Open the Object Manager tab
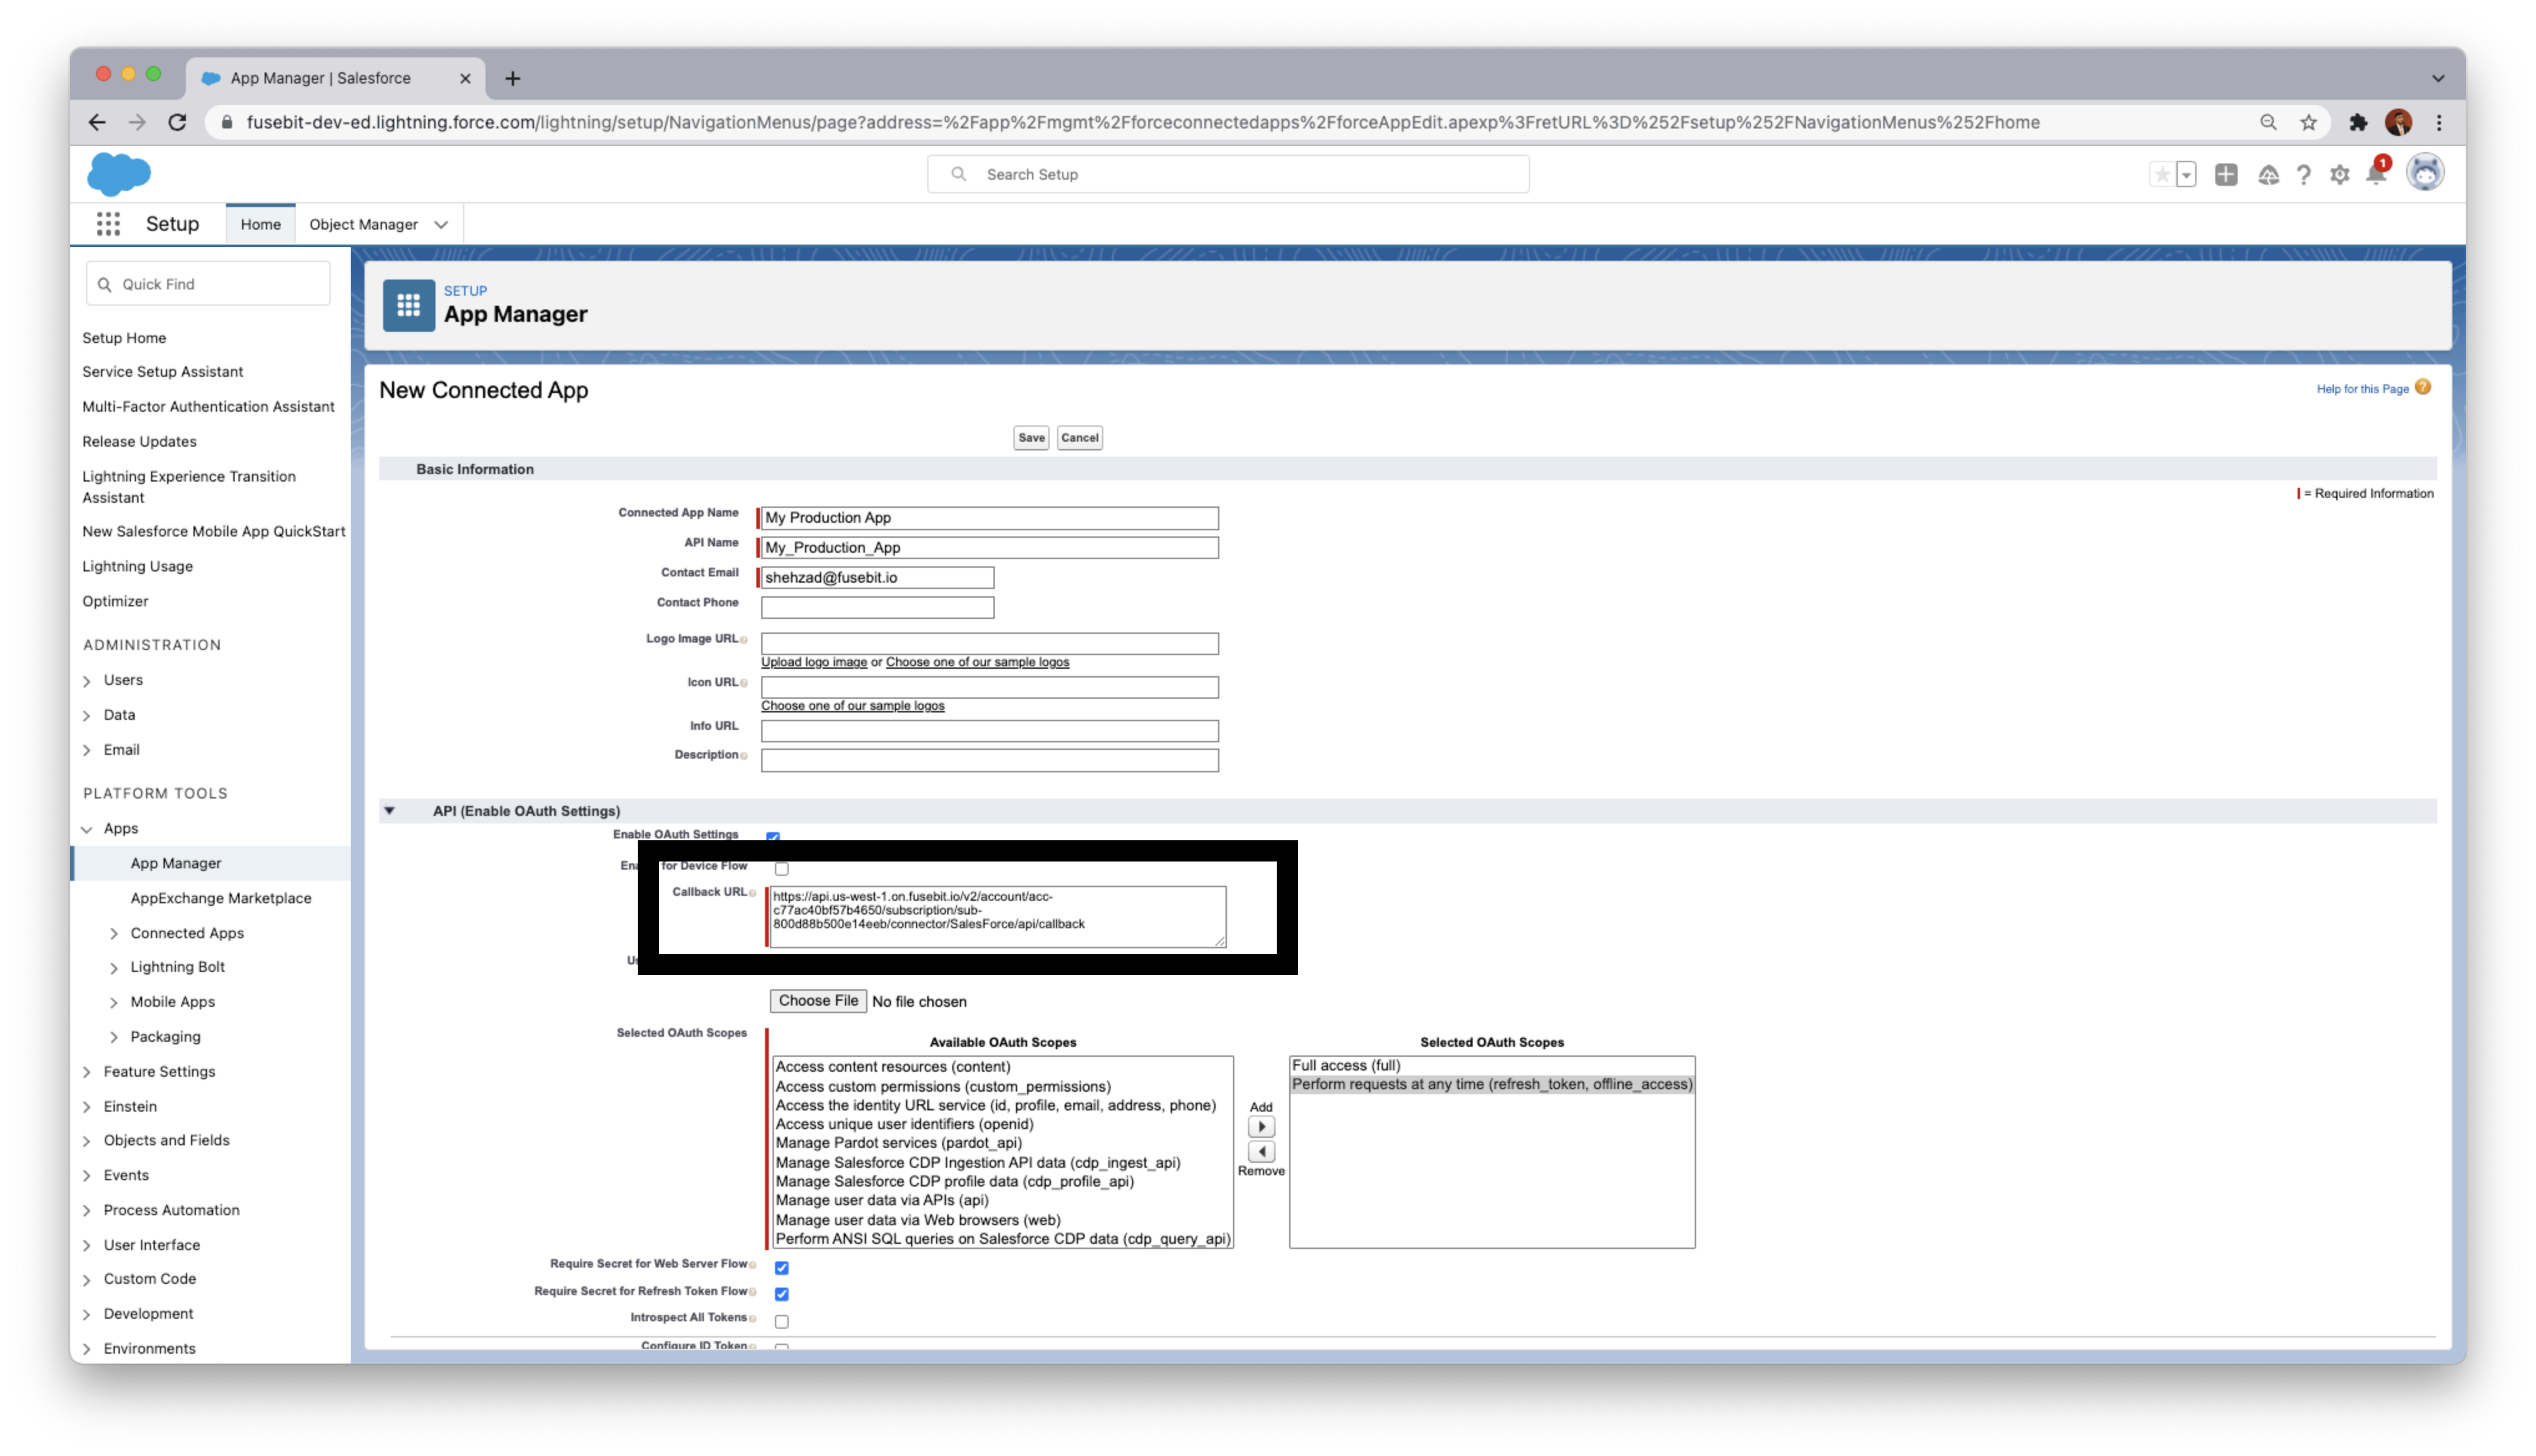The height and width of the screenshot is (1456, 2536). [x=363, y=224]
